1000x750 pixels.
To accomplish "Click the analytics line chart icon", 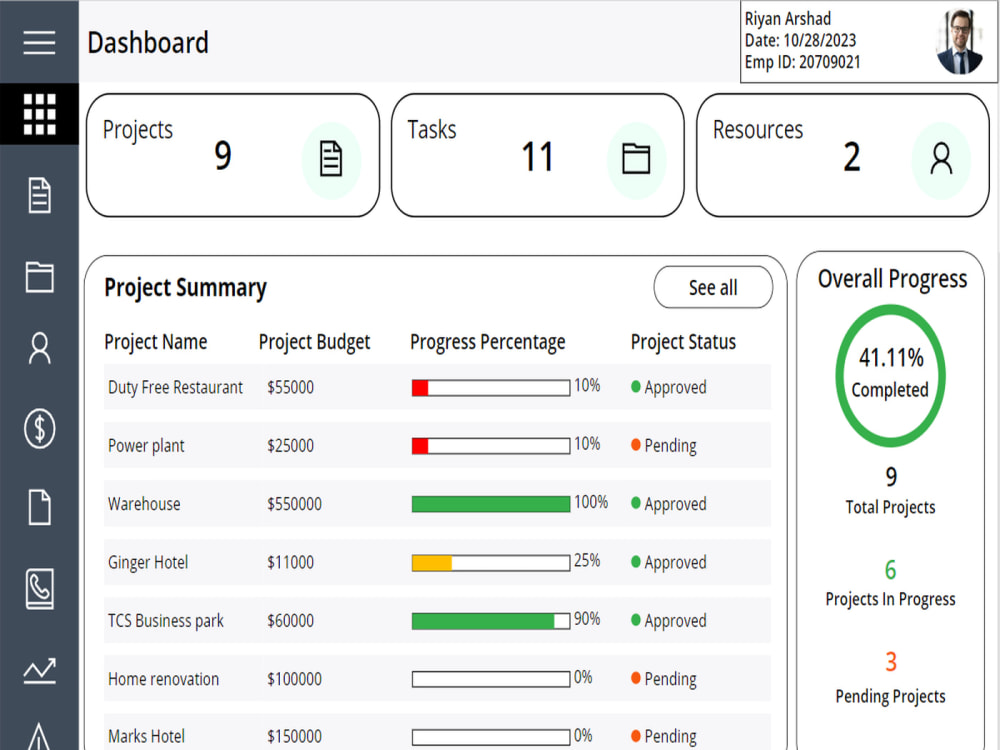I will click(x=39, y=670).
